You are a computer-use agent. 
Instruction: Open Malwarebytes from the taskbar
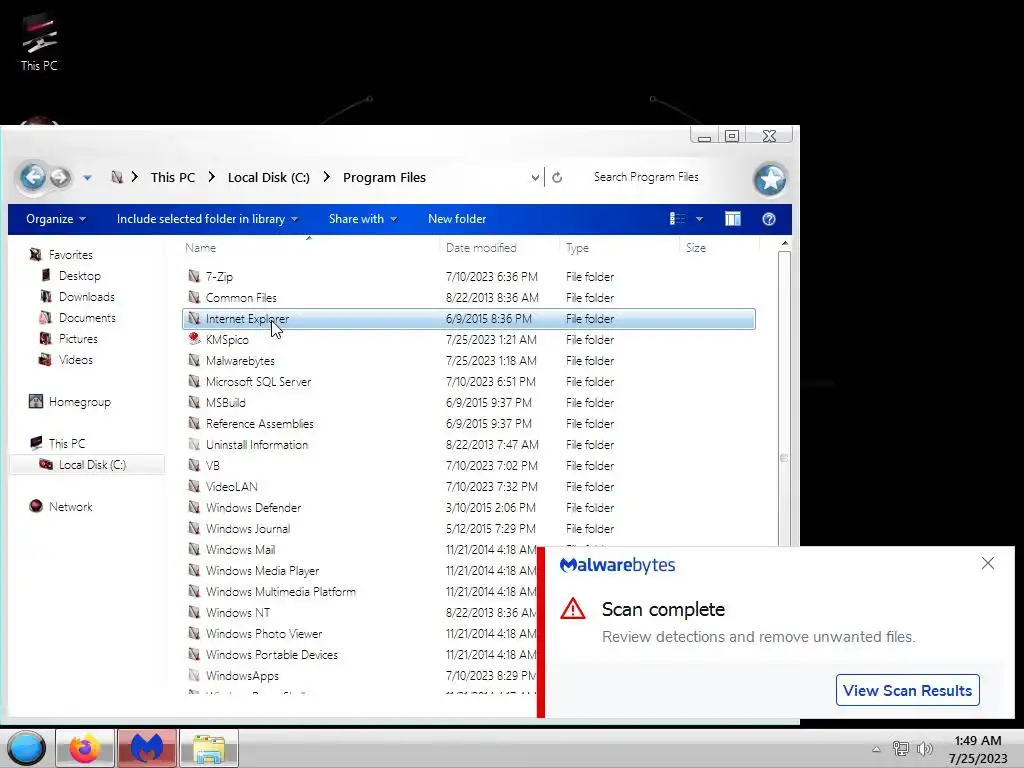click(x=147, y=748)
